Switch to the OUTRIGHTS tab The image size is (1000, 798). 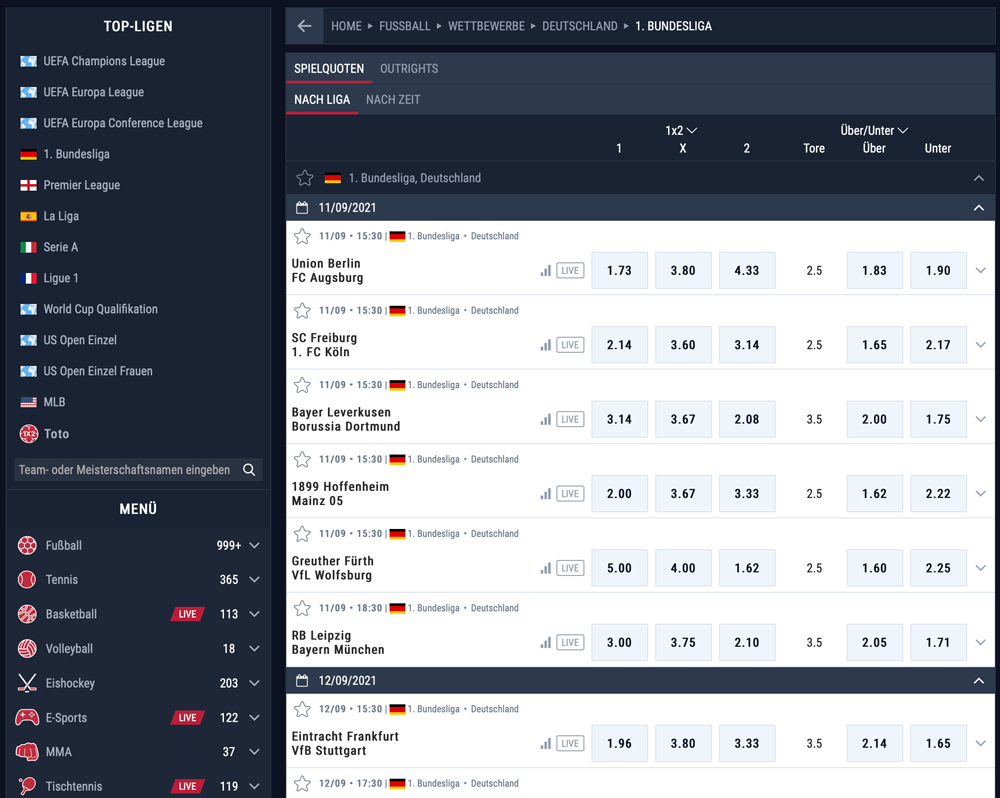point(408,68)
